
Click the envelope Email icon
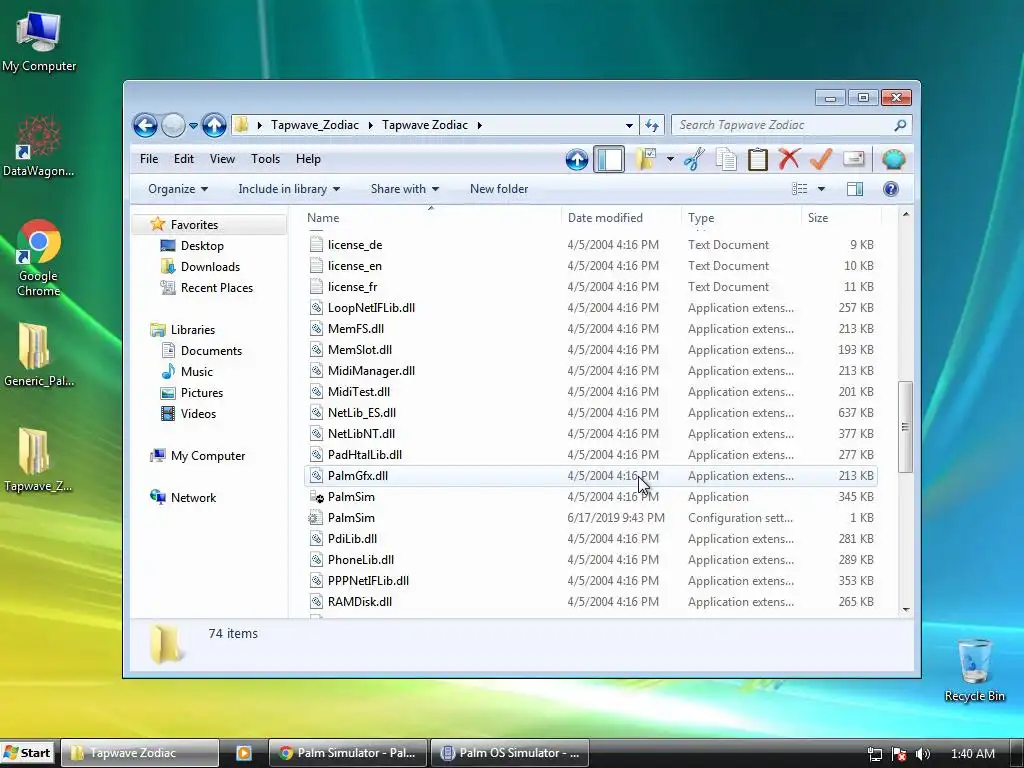(854, 159)
